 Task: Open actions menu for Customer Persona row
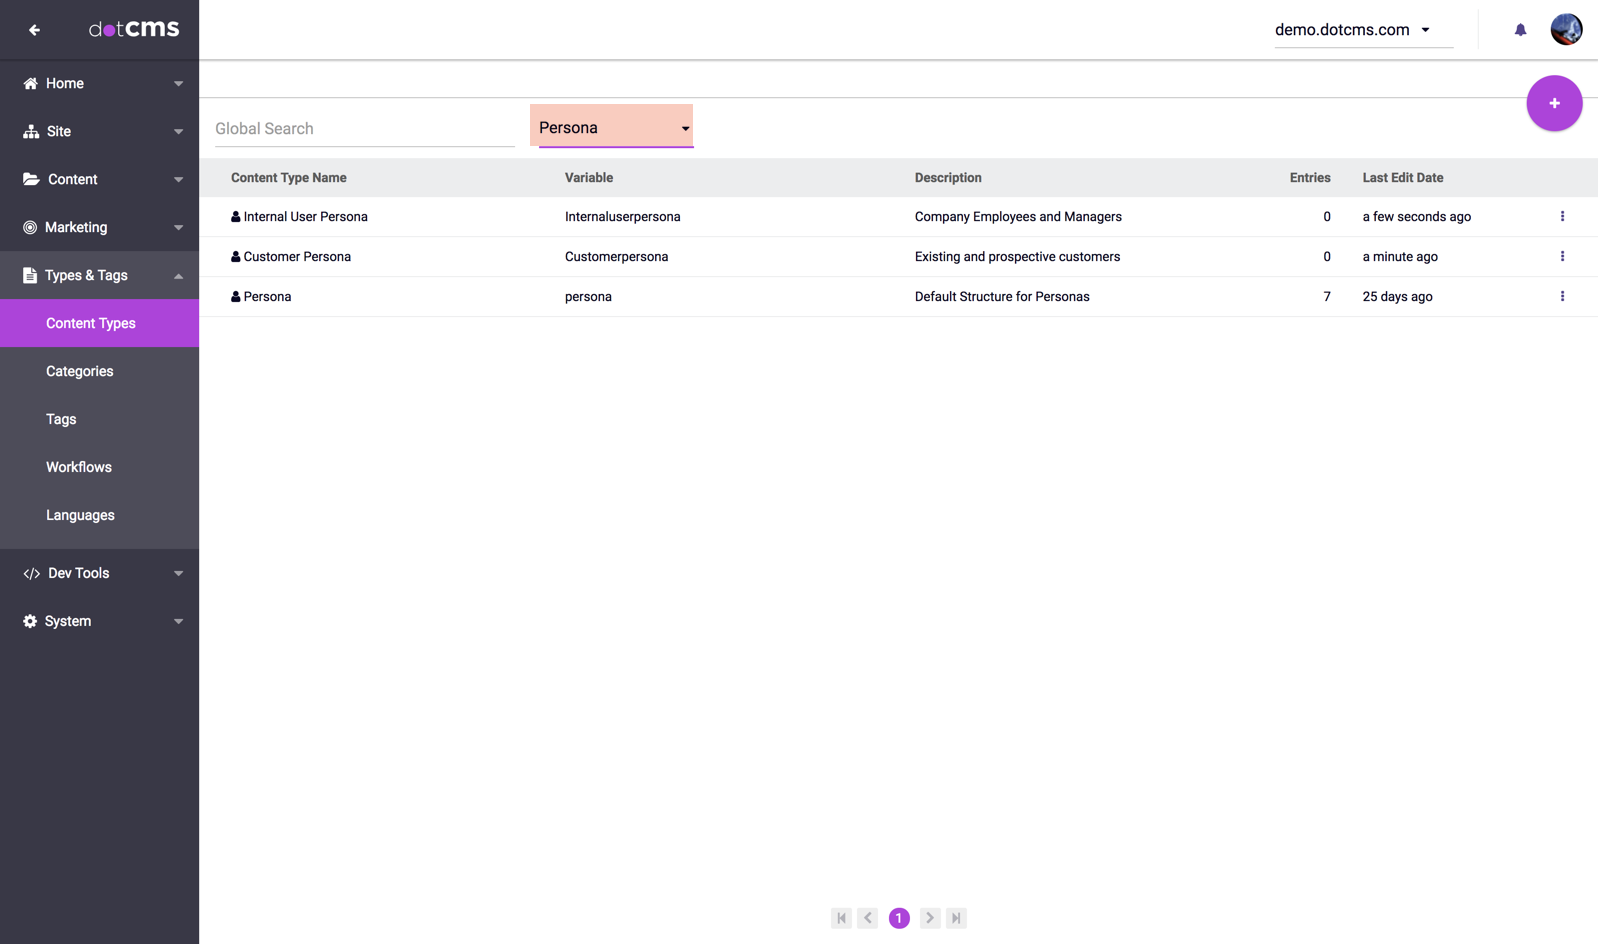tap(1561, 257)
